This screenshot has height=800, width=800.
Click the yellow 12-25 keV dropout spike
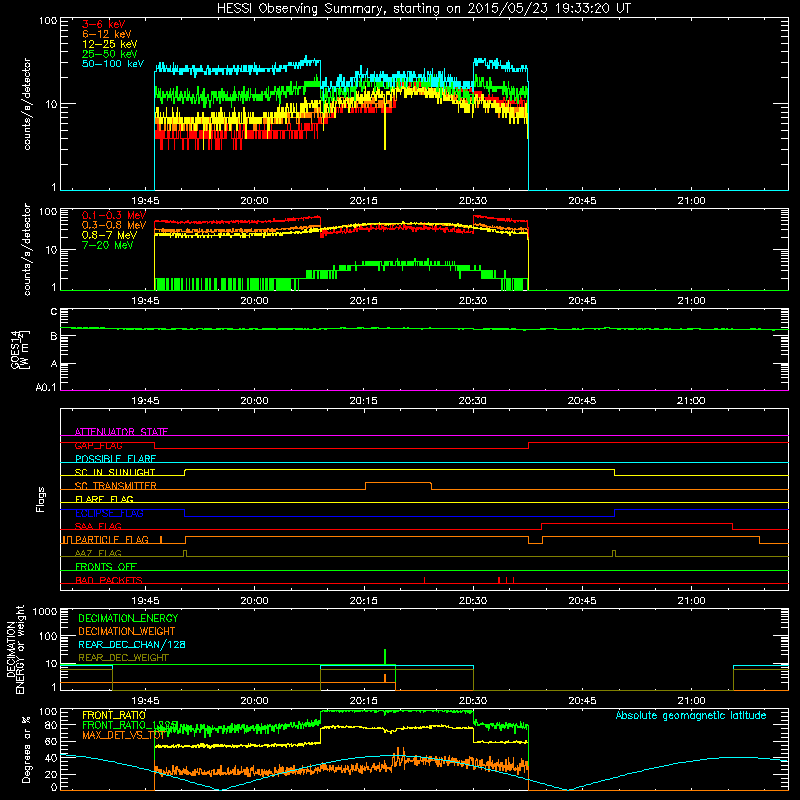pos(385,128)
